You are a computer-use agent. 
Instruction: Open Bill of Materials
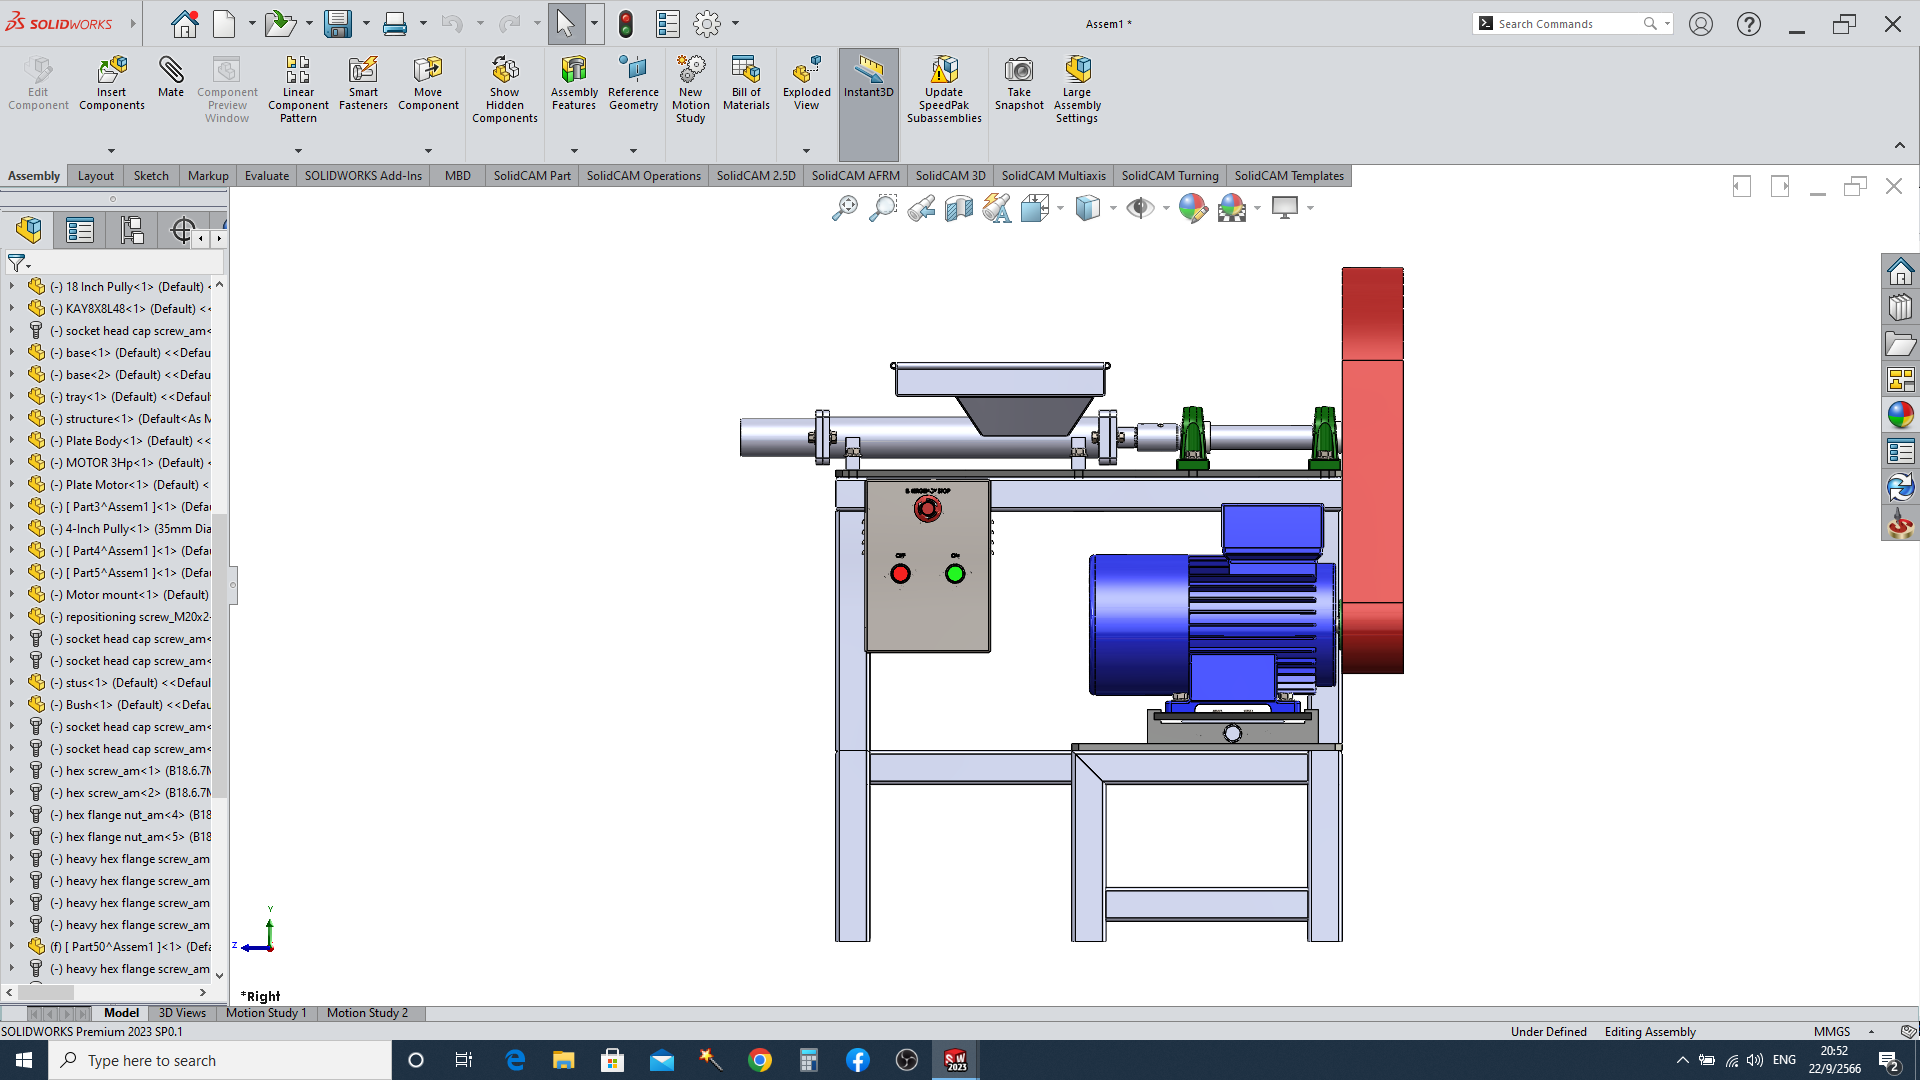[746, 83]
